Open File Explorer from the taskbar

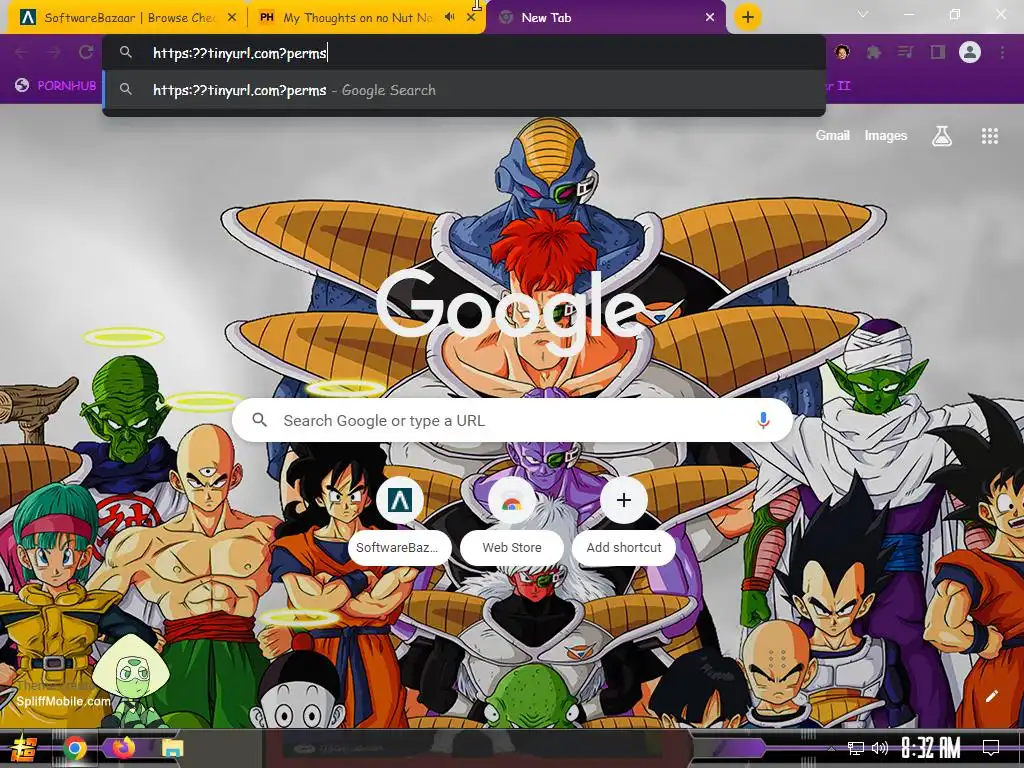pos(172,748)
